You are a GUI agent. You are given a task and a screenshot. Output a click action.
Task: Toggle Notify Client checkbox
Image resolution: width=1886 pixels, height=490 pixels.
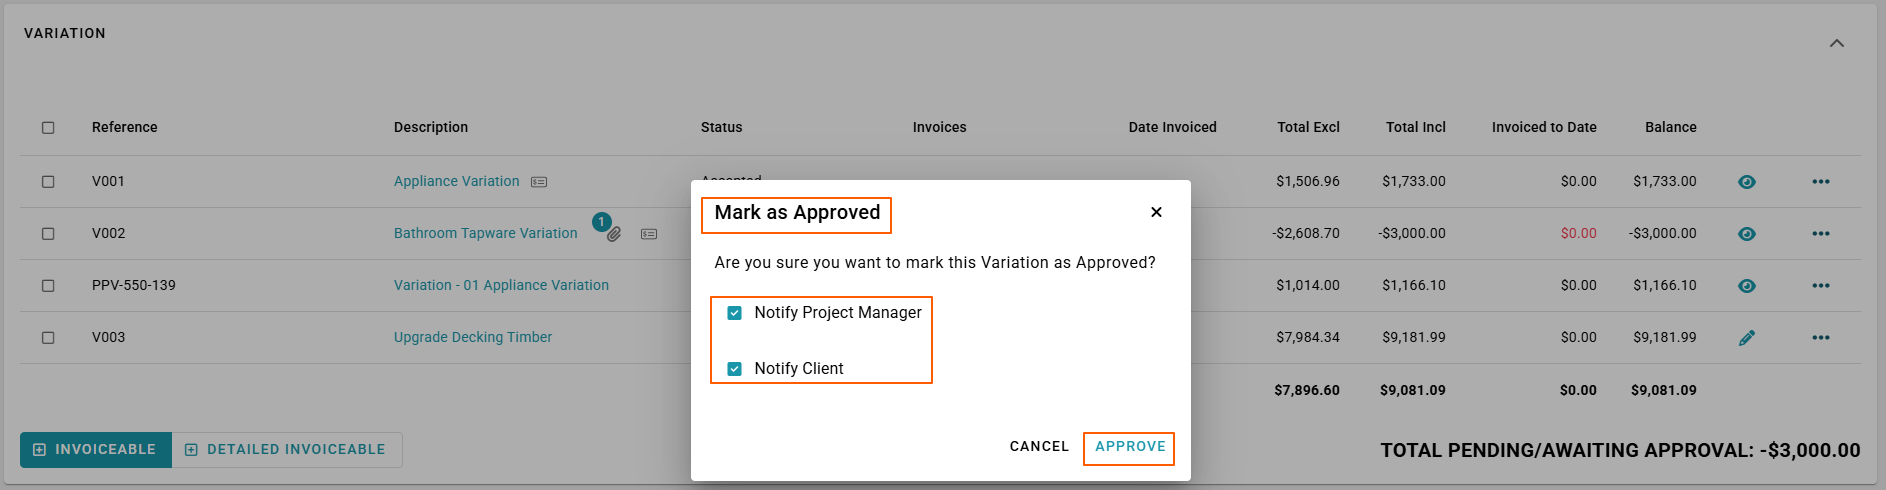pyautogui.click(x=735, y=369)
